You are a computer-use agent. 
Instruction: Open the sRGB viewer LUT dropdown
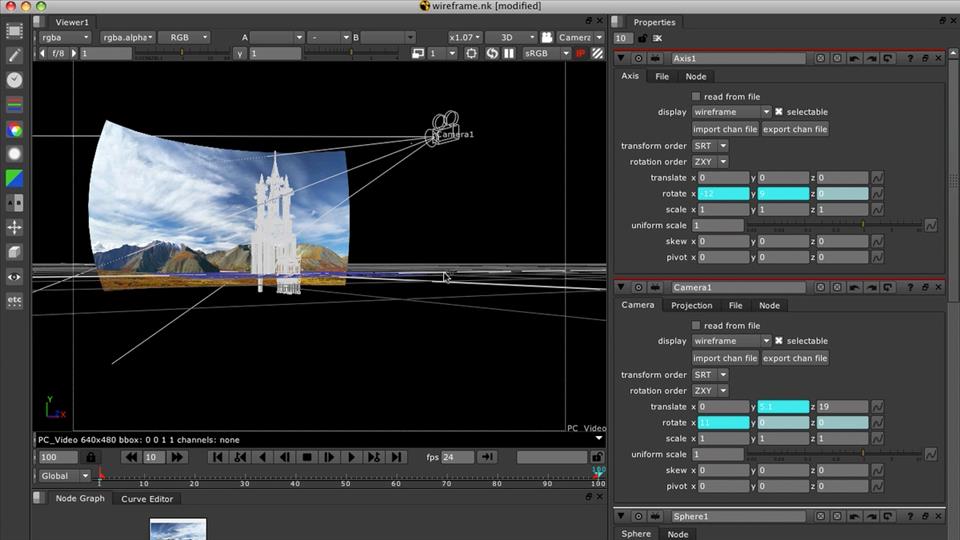click(547, 53)
